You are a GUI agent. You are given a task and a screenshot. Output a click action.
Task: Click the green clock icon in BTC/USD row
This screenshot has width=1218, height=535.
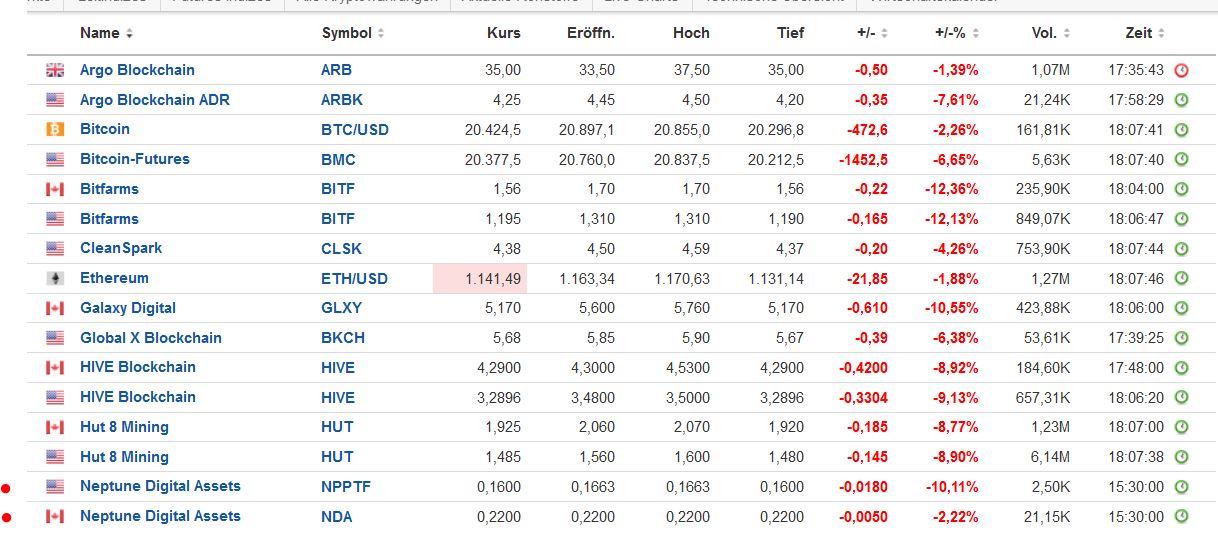tap(1181, 130)
